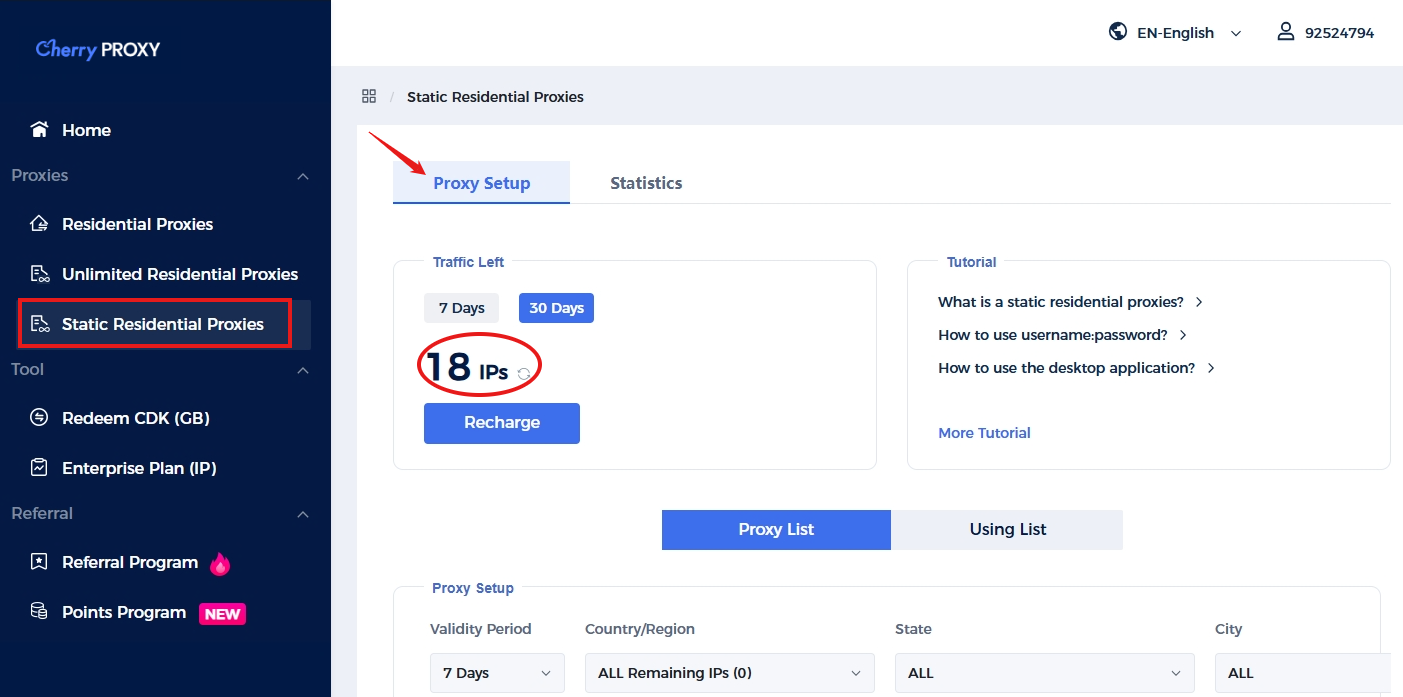
Task: Select the 7 Days traffic option
Action: tap(461, 308)
